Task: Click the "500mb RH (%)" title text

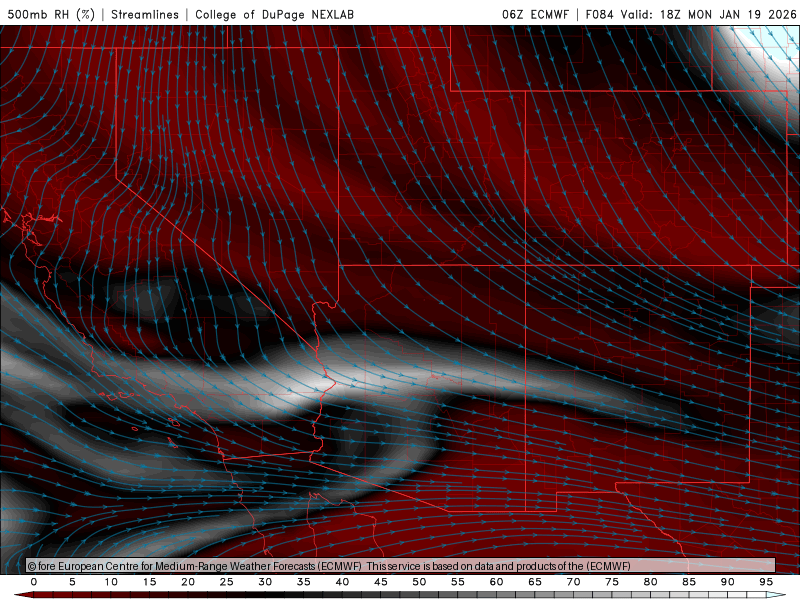Action: pos(51,14)
